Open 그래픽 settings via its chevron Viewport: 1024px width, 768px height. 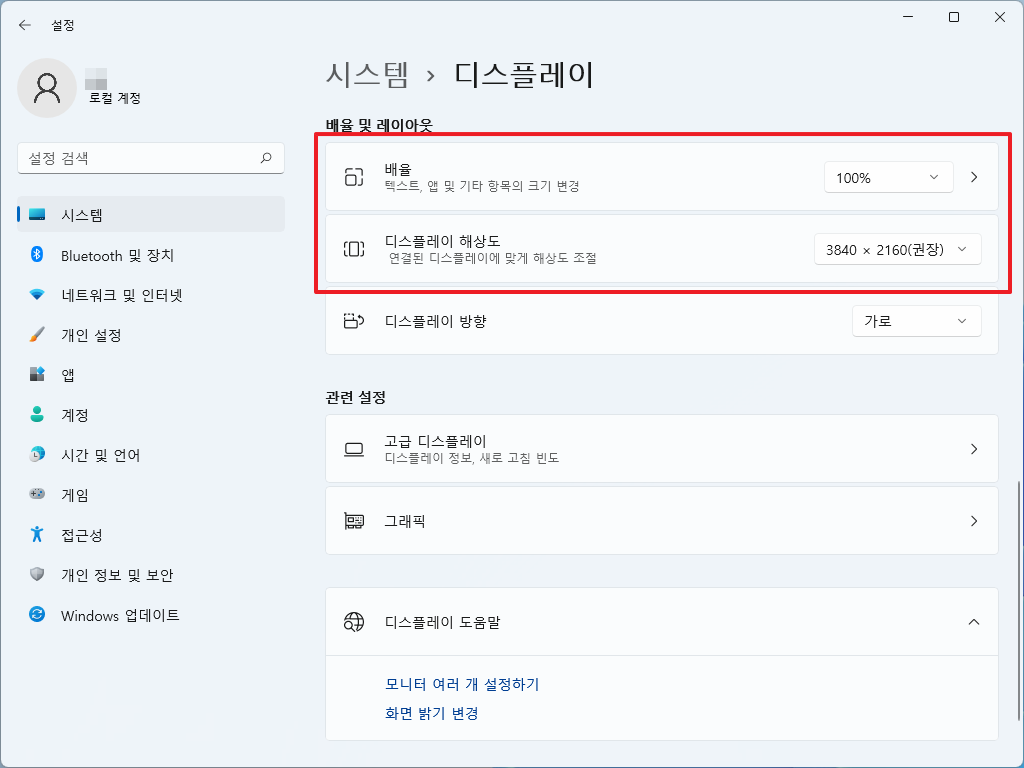pos(974,521)
